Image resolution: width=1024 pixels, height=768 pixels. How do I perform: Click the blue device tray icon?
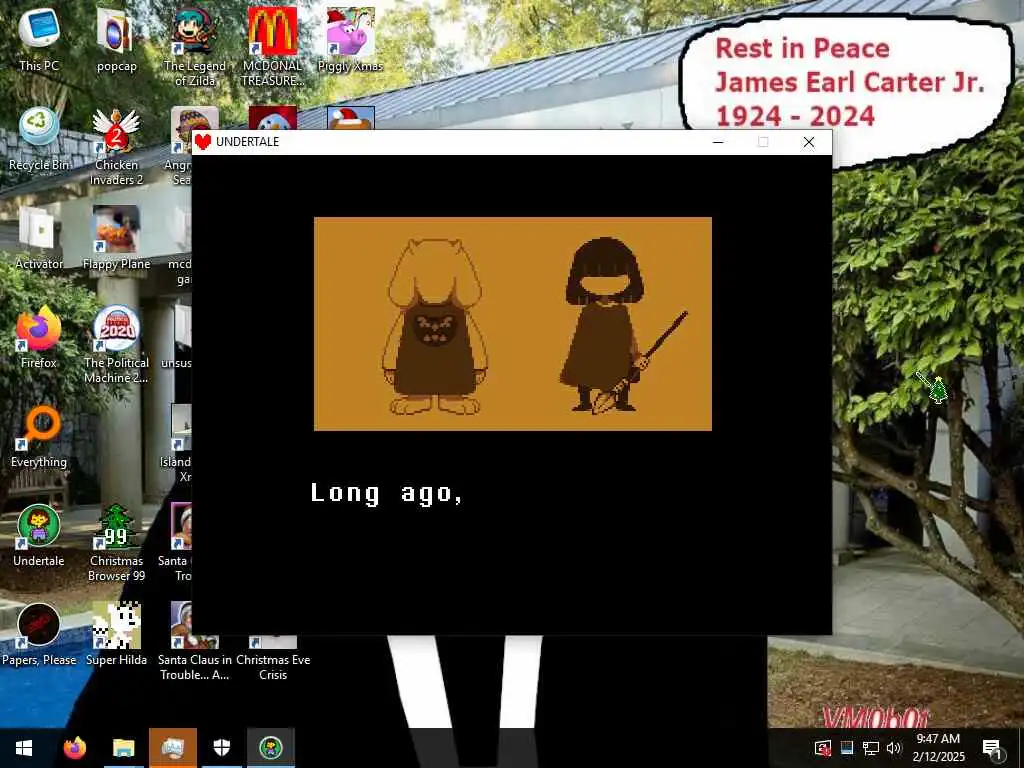coord(846,748)
